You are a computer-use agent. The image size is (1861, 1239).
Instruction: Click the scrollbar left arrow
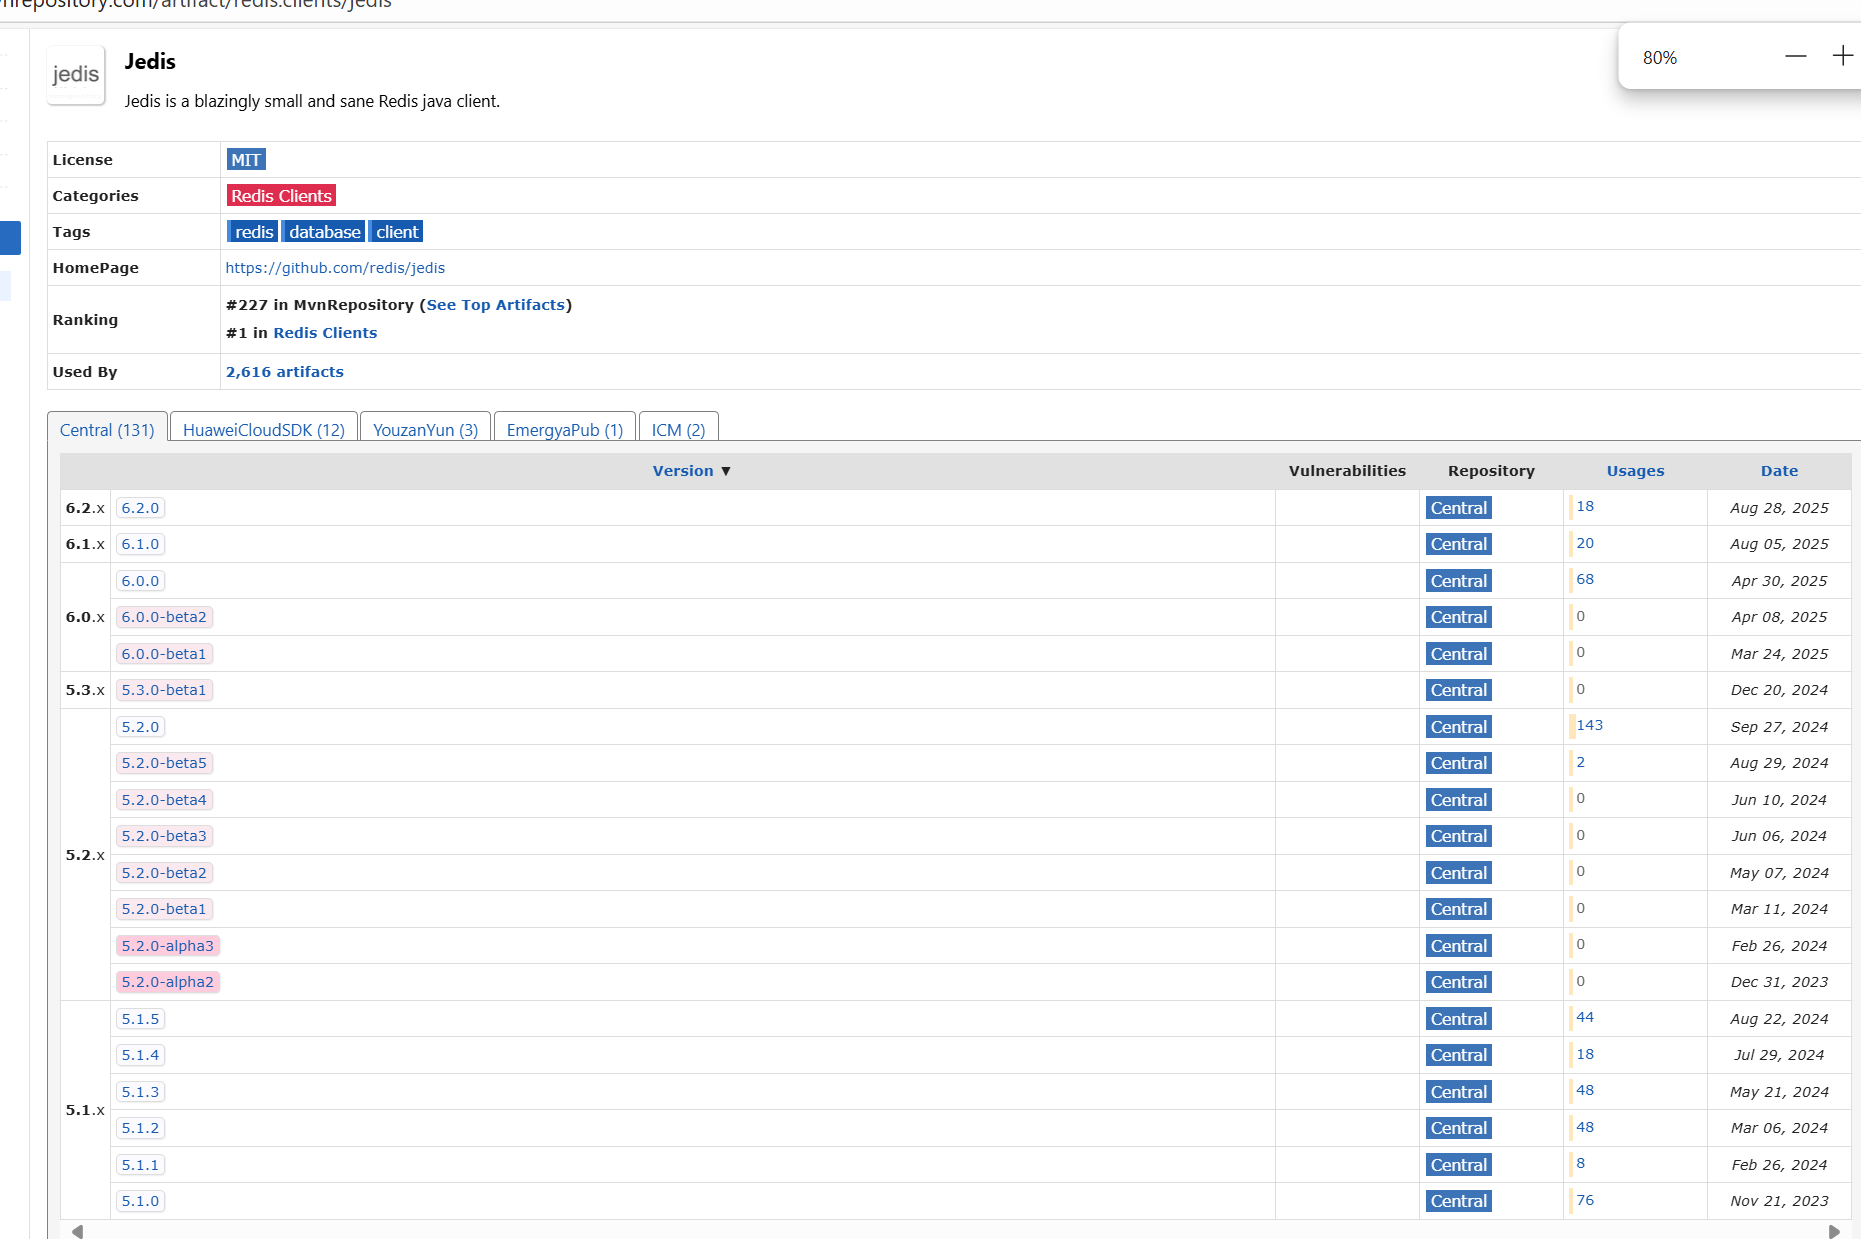(77, 1231)
